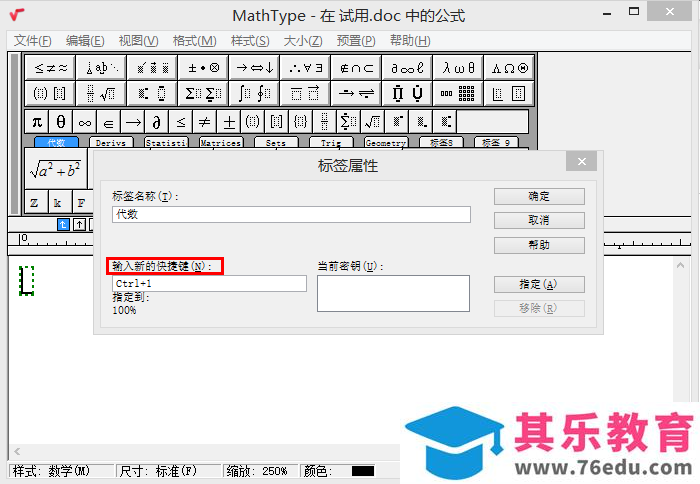700x484 pixels.
Task: Assign the shortcut with 指定(A)
Action: tap(539, 284)
